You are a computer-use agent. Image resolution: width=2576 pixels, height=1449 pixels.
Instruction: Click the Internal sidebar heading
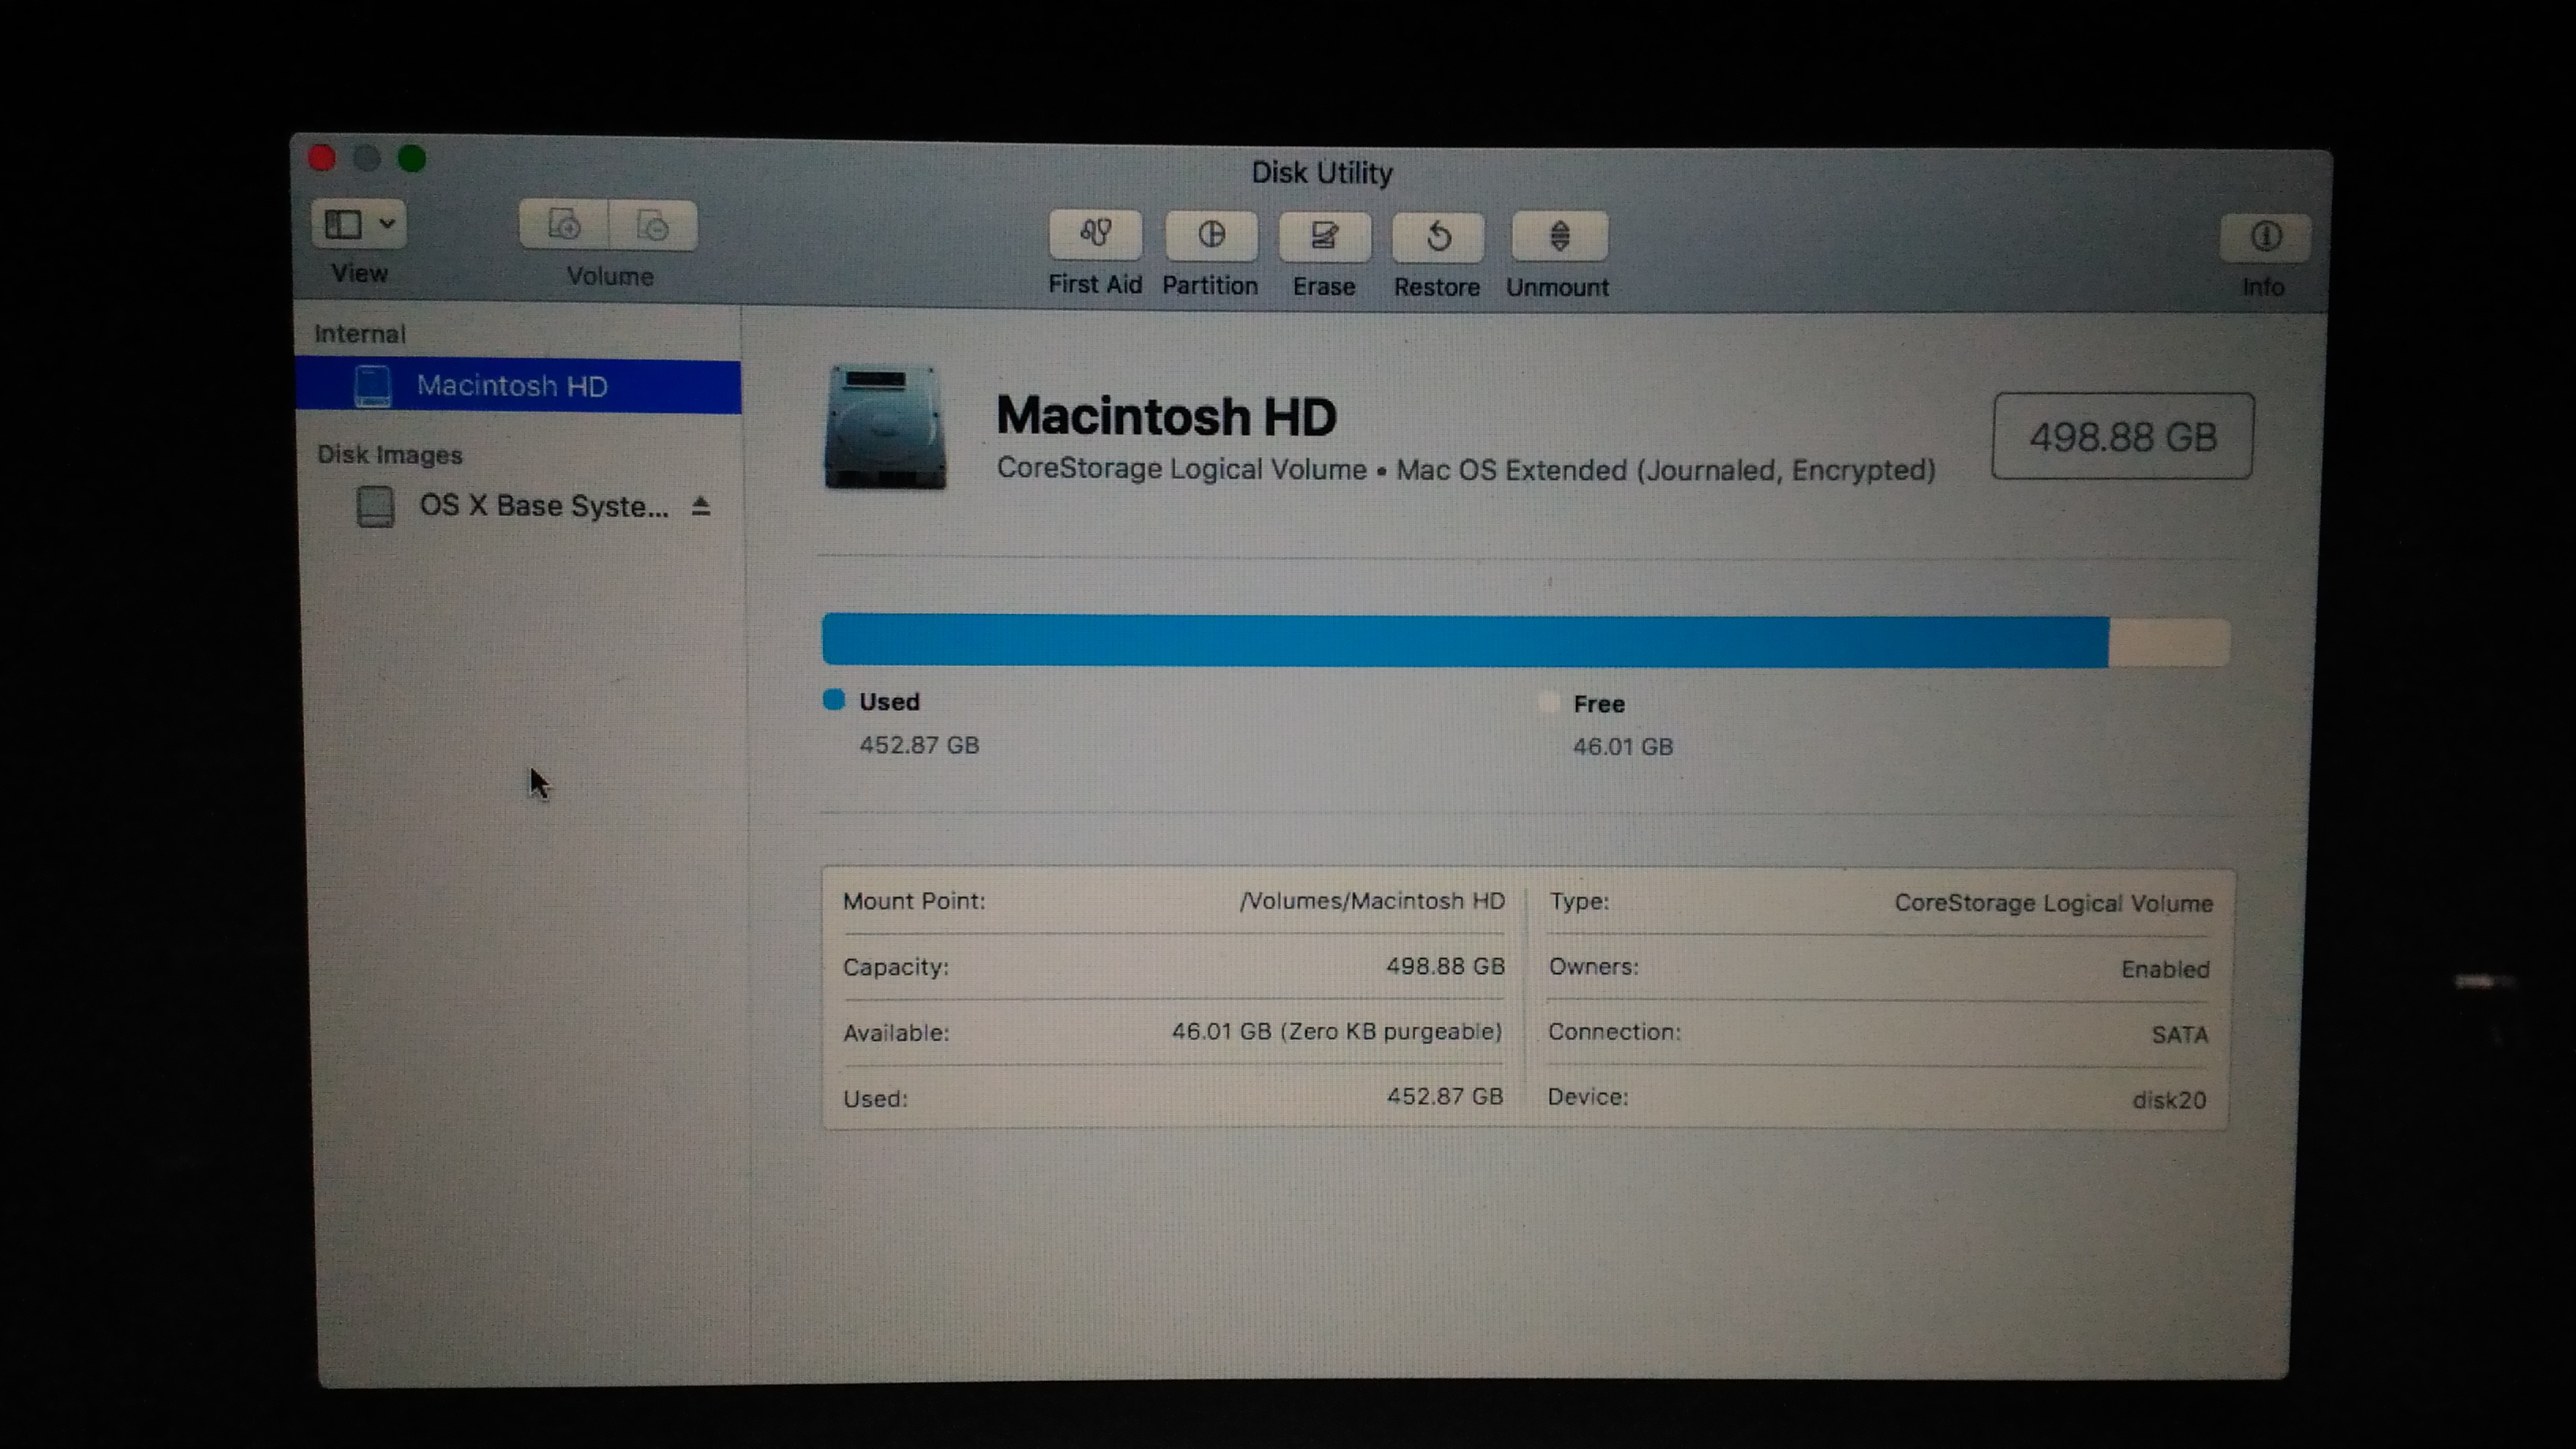360,334
